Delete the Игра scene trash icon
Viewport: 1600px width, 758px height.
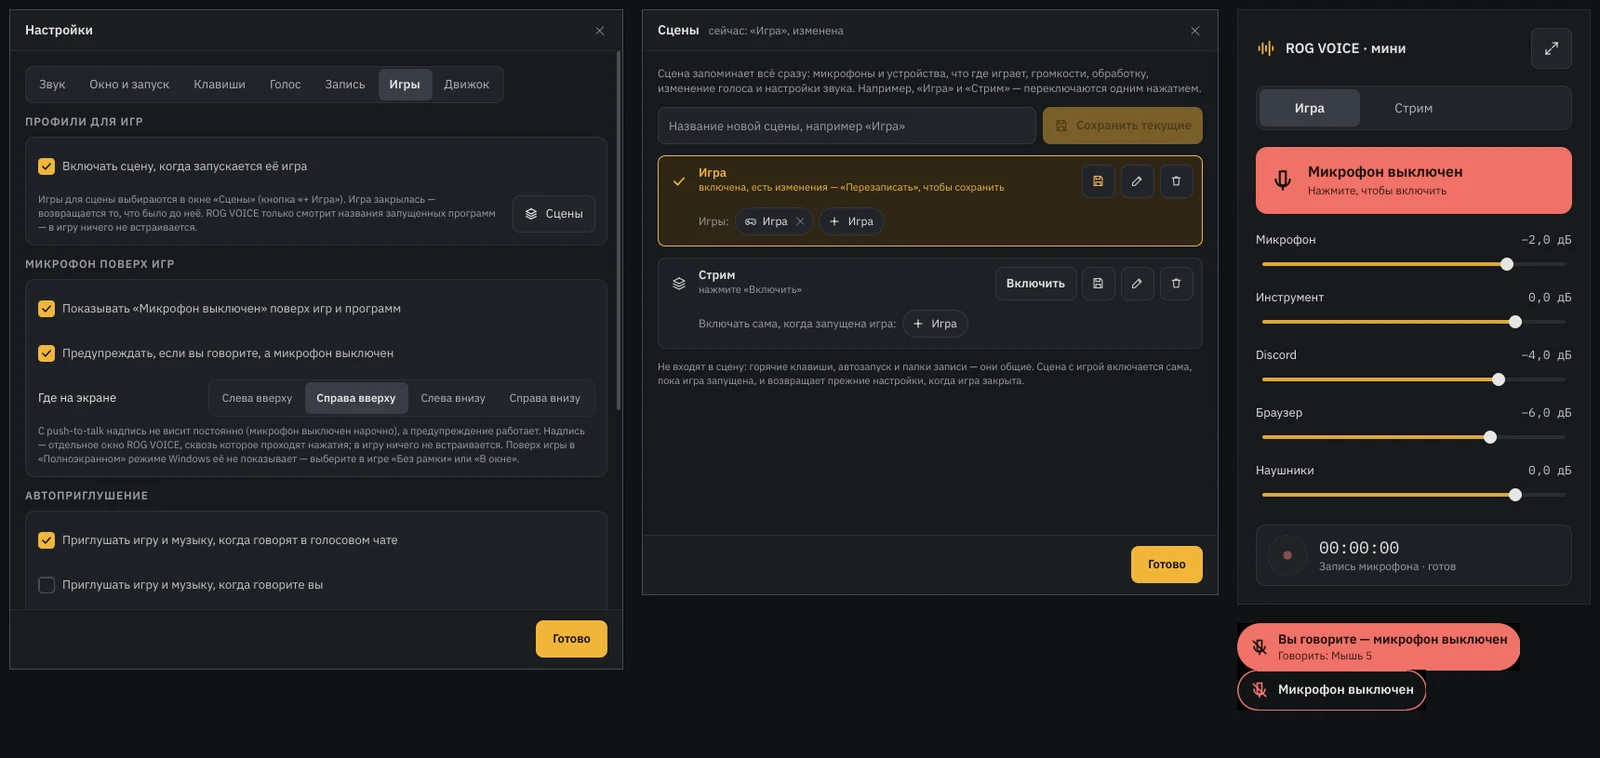point(1176,181)
